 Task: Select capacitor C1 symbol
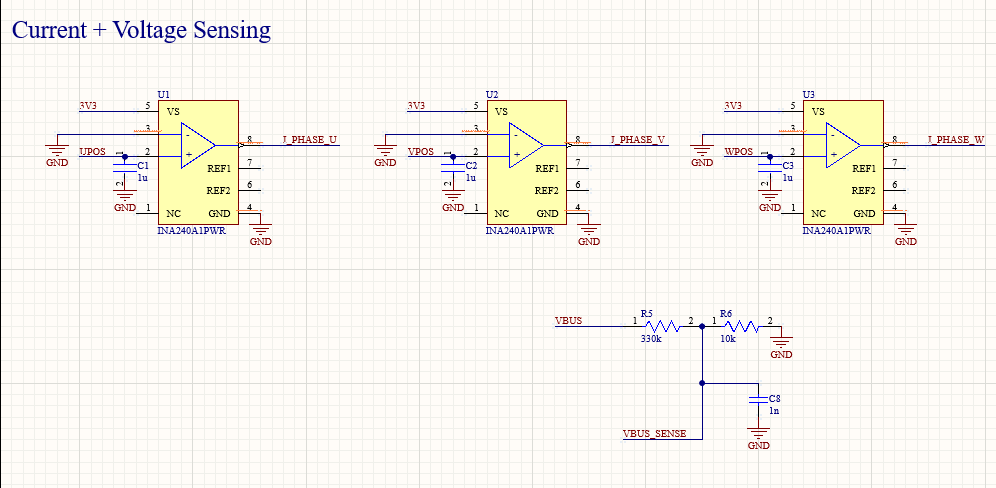coord(124,168)
